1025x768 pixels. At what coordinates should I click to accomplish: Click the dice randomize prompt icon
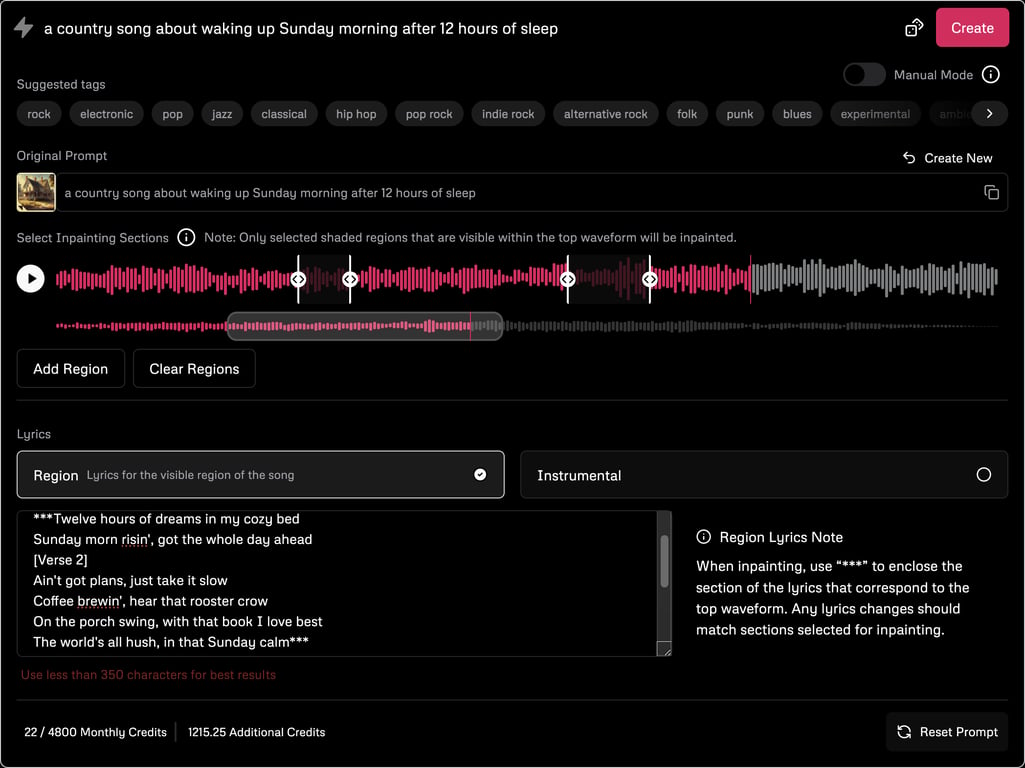point(914,28)
